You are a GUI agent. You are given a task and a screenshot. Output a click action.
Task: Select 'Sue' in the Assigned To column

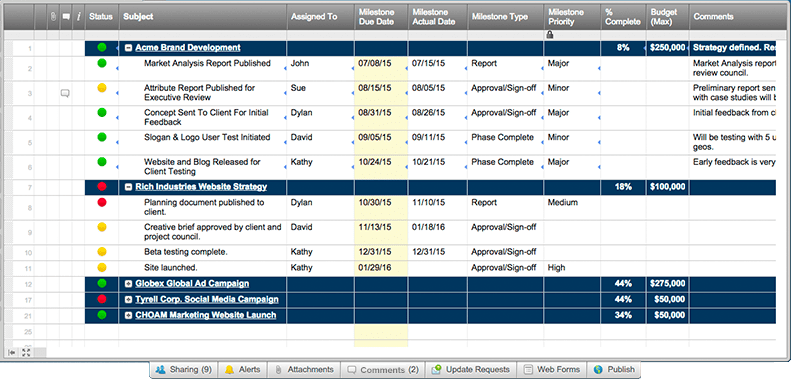320,93
